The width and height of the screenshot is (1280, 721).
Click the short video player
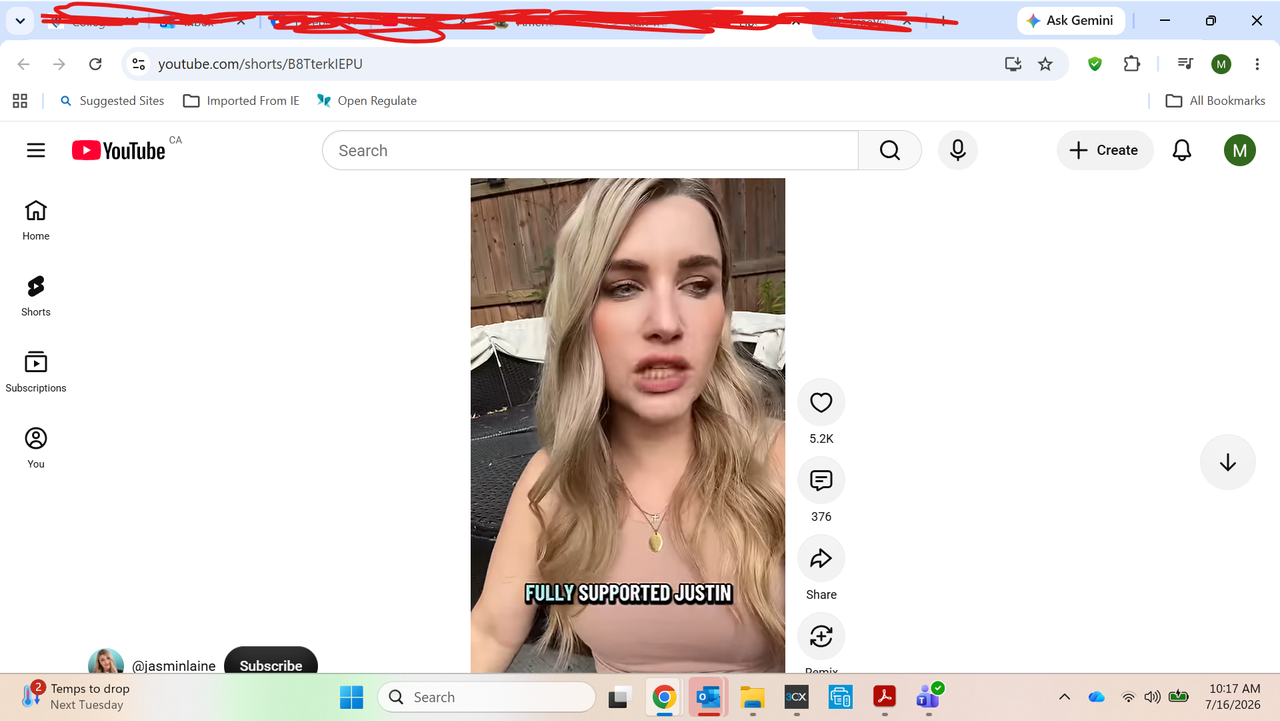[628, 425]
